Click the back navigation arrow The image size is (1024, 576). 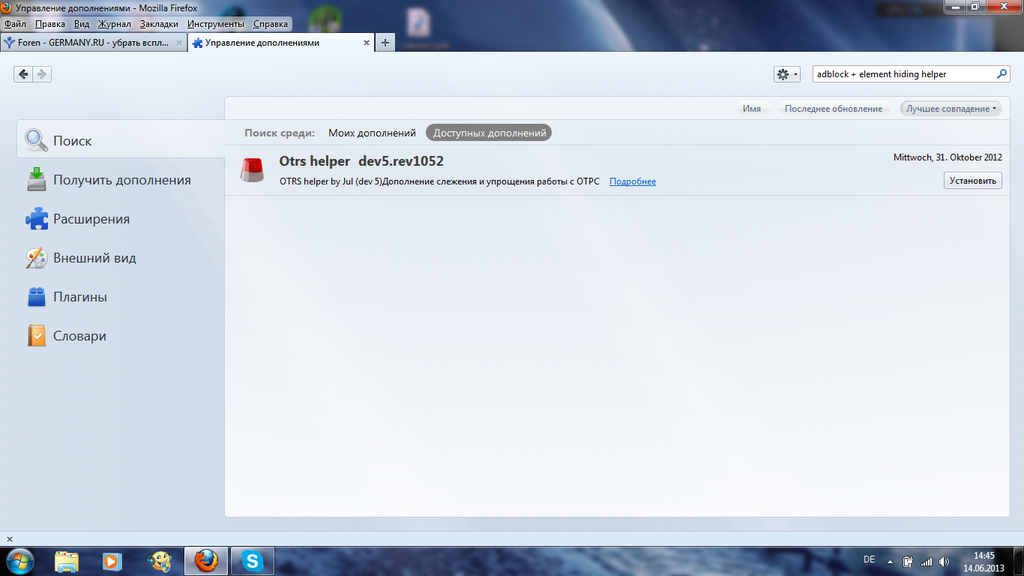point(24,74)
